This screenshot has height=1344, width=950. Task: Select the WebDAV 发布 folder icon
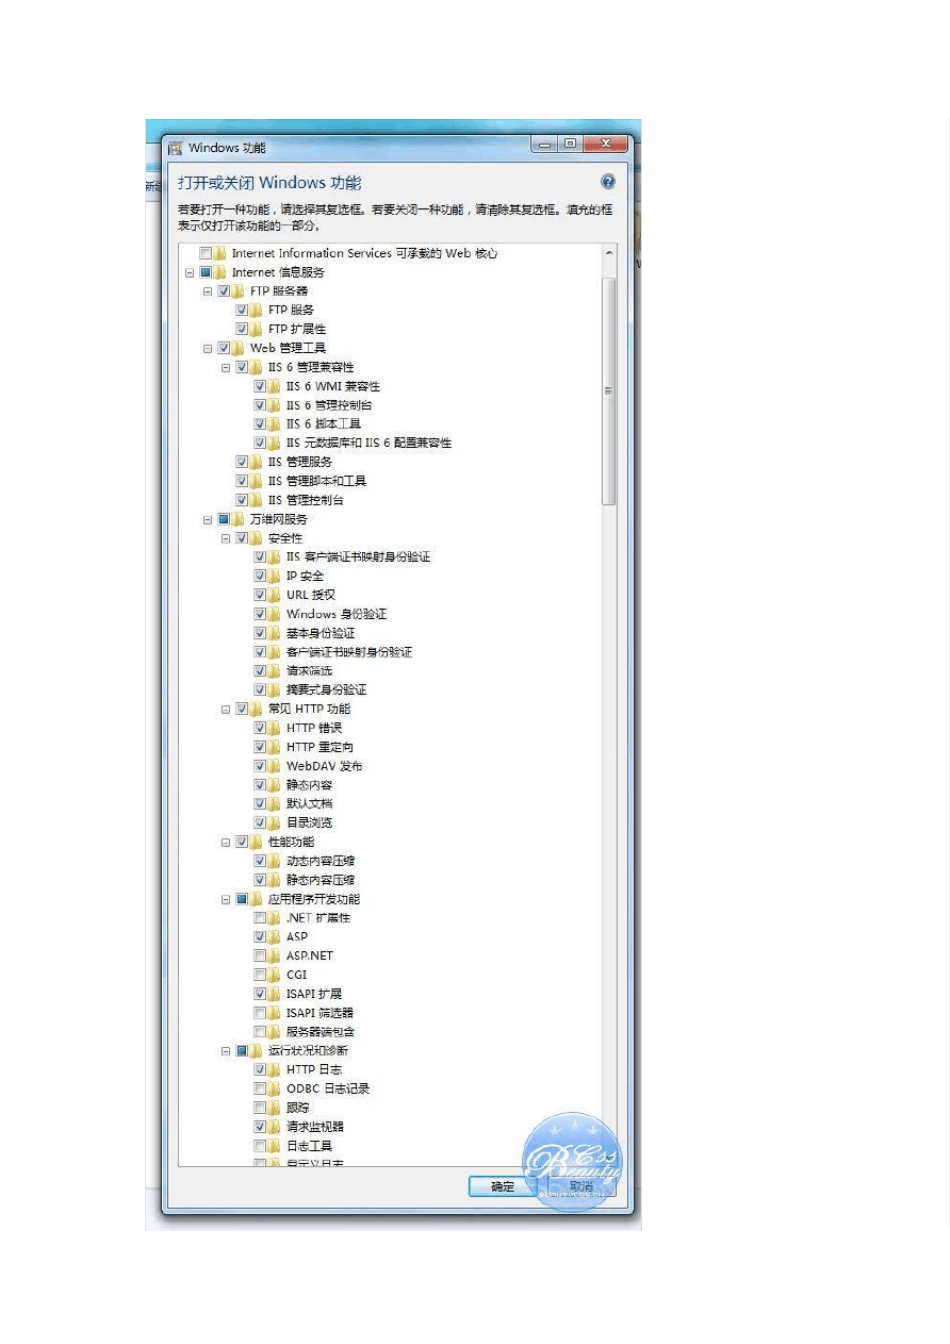(x=274, y=766)
